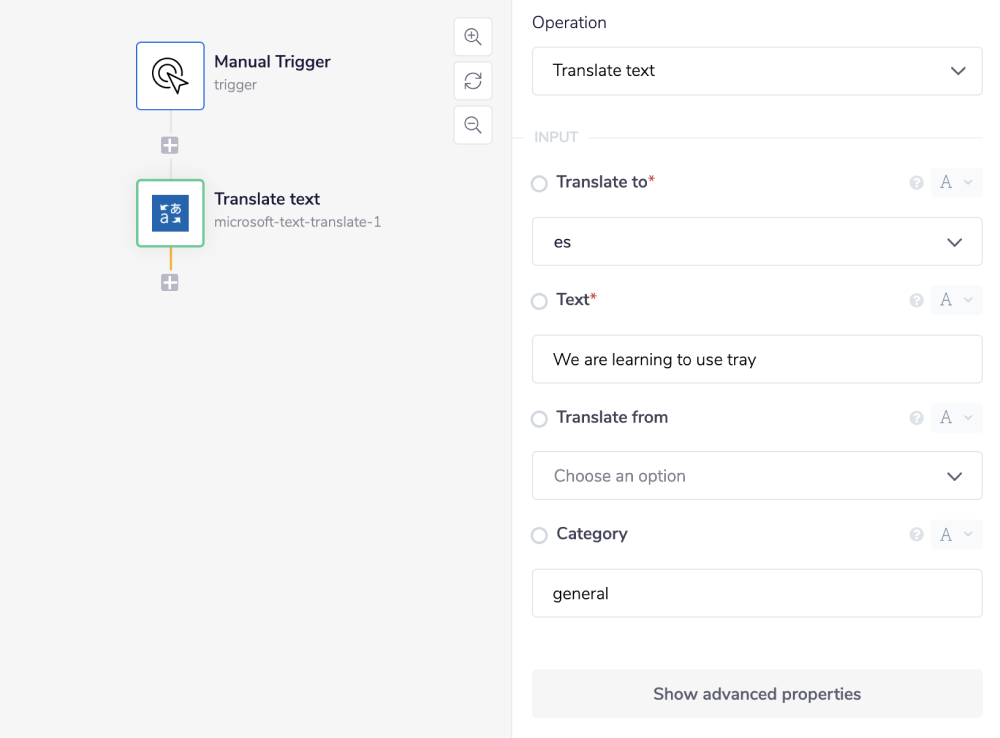Click the Text input field
This screenshot has width=1000, height=738.
point(757,359)
